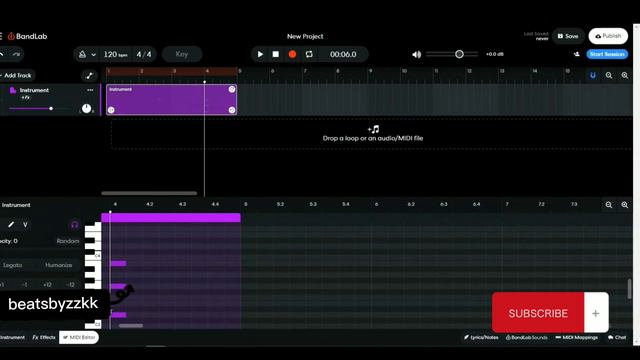Change the 120 bpm tempo field
This screenshot has height=360, width=640.
pos(115,54)
